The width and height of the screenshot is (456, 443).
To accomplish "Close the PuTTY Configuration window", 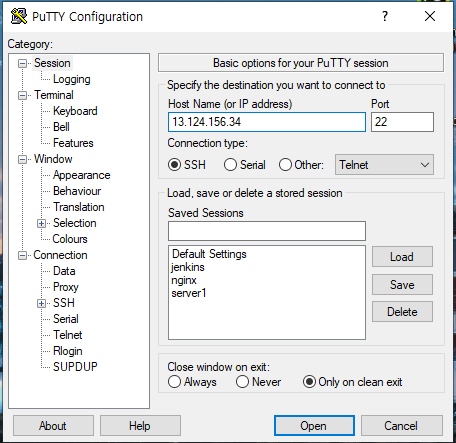I will 430,16.
